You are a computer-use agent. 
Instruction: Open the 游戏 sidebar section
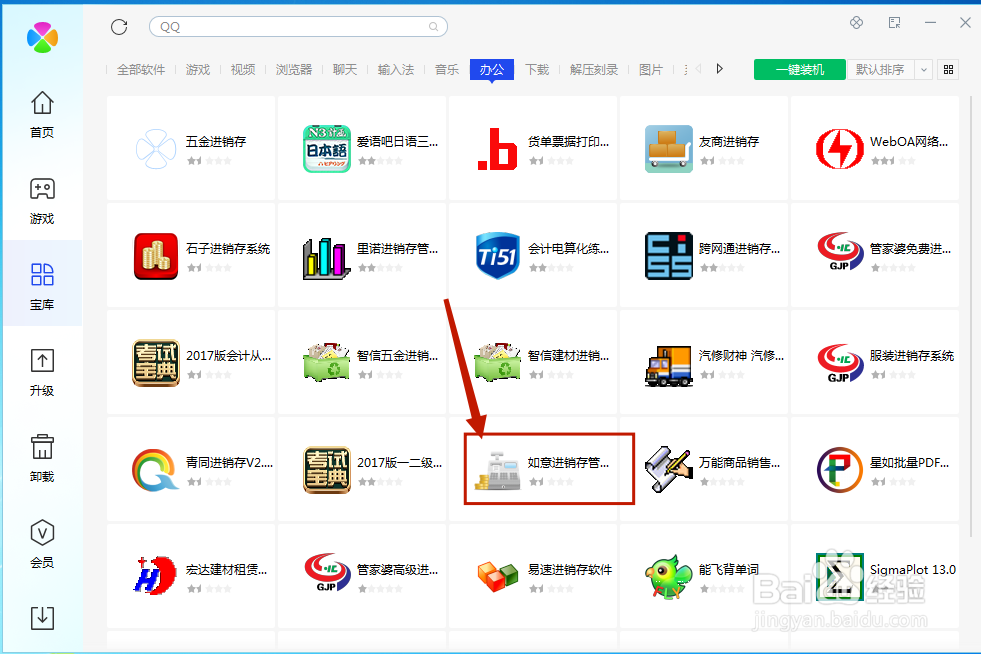coord(42,201)
